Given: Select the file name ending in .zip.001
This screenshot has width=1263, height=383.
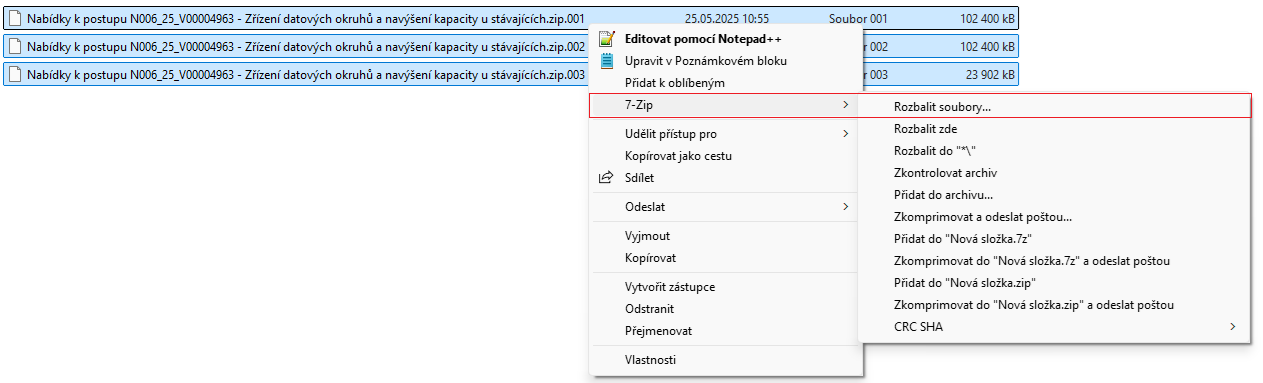Looking at the screenshot, I should click(305, 19).
